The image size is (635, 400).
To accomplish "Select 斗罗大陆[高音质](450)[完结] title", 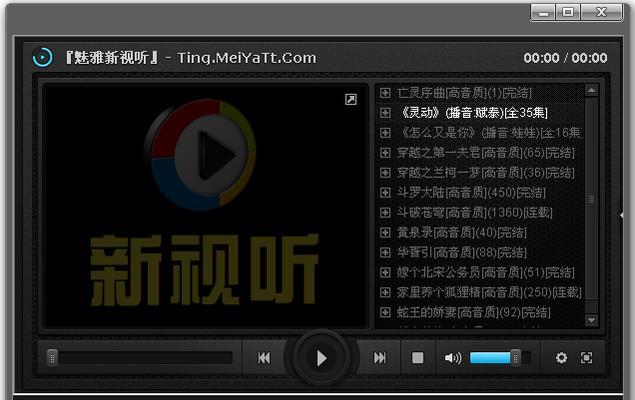I will (x=471, y=192).
